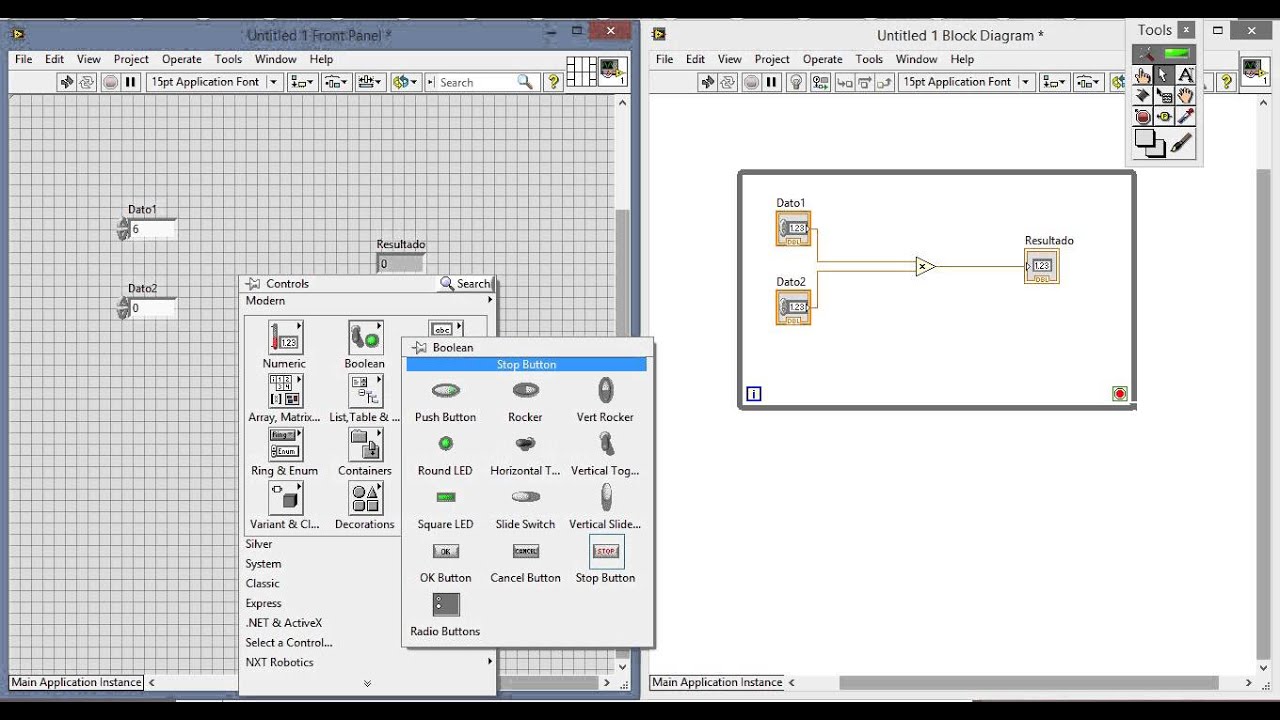The height and width of the screenshot is (720, 1280).
Task: Open Reorder dropdown on Front Panel
Action: point(405,82)
